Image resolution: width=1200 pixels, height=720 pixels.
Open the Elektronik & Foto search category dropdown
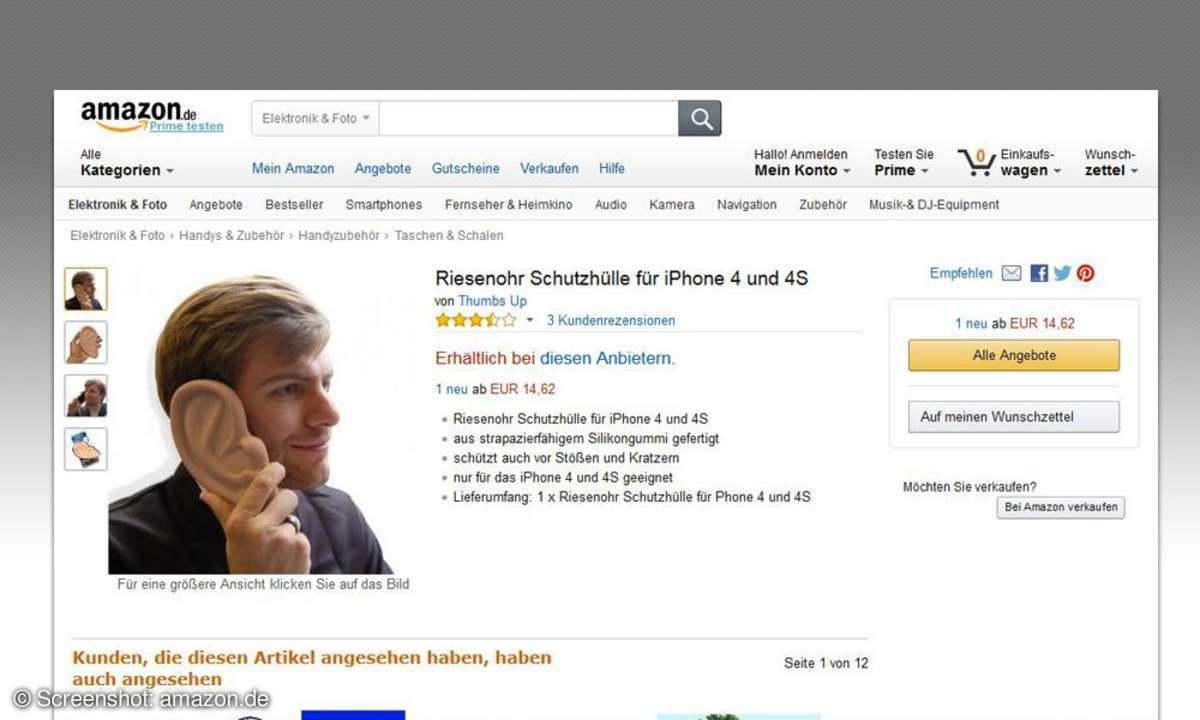(x=315, y=119)
